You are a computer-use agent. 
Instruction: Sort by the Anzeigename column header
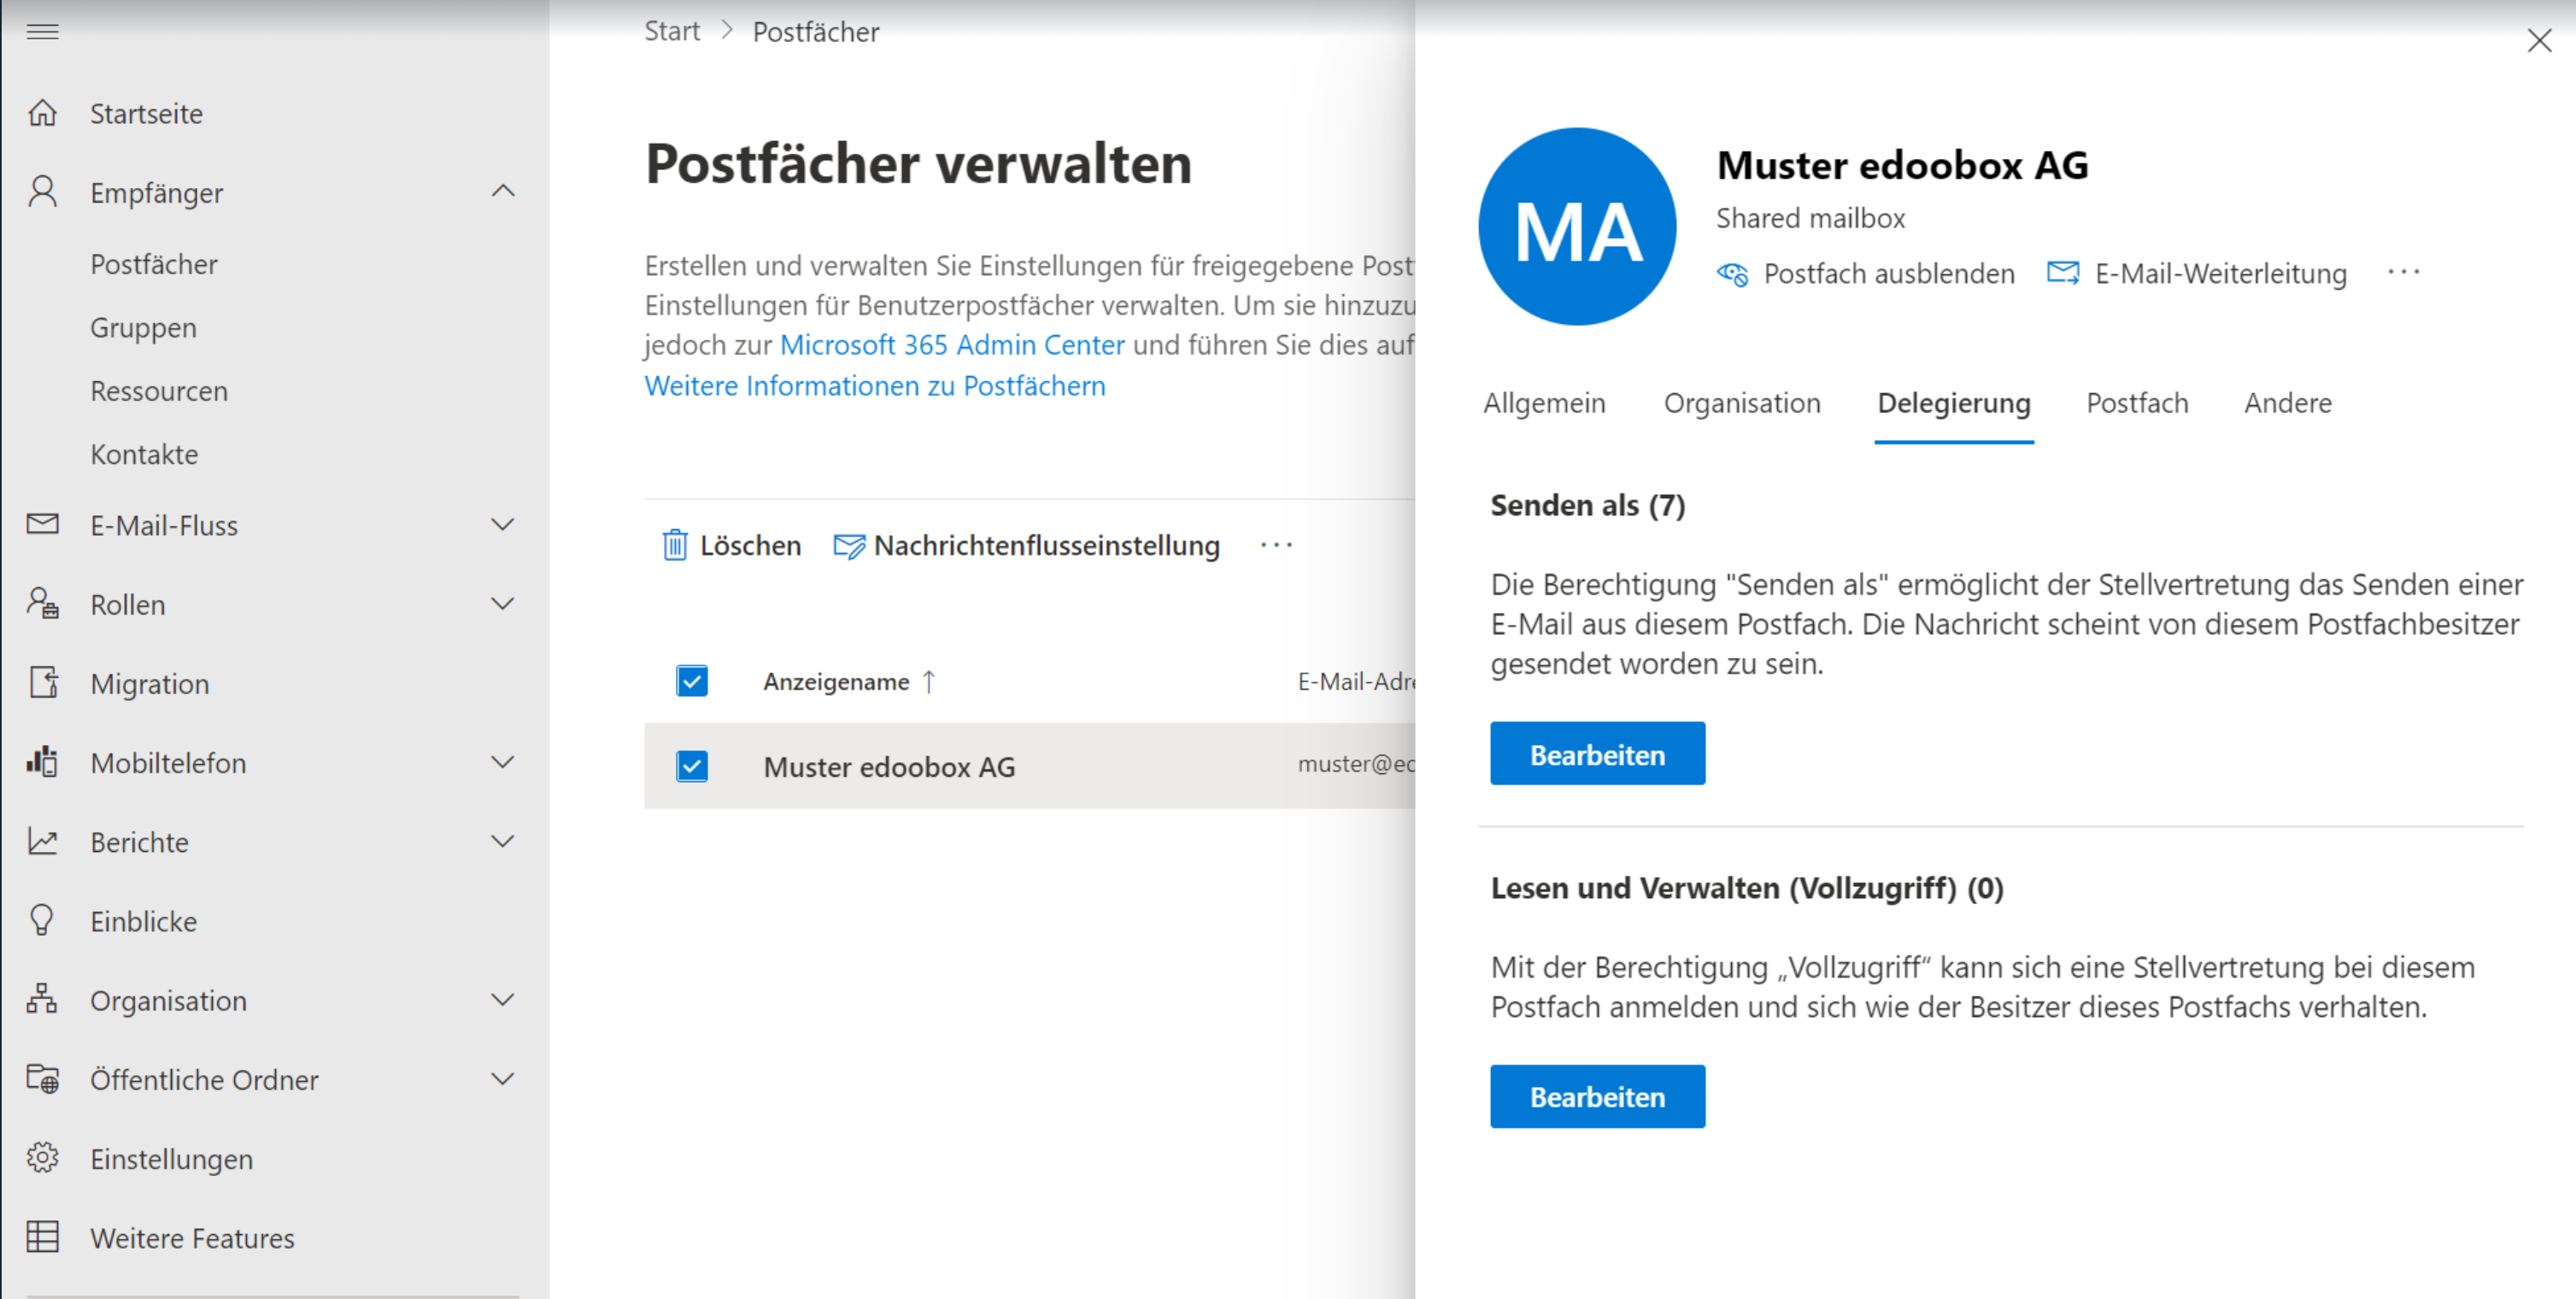[x=836, y=682]
